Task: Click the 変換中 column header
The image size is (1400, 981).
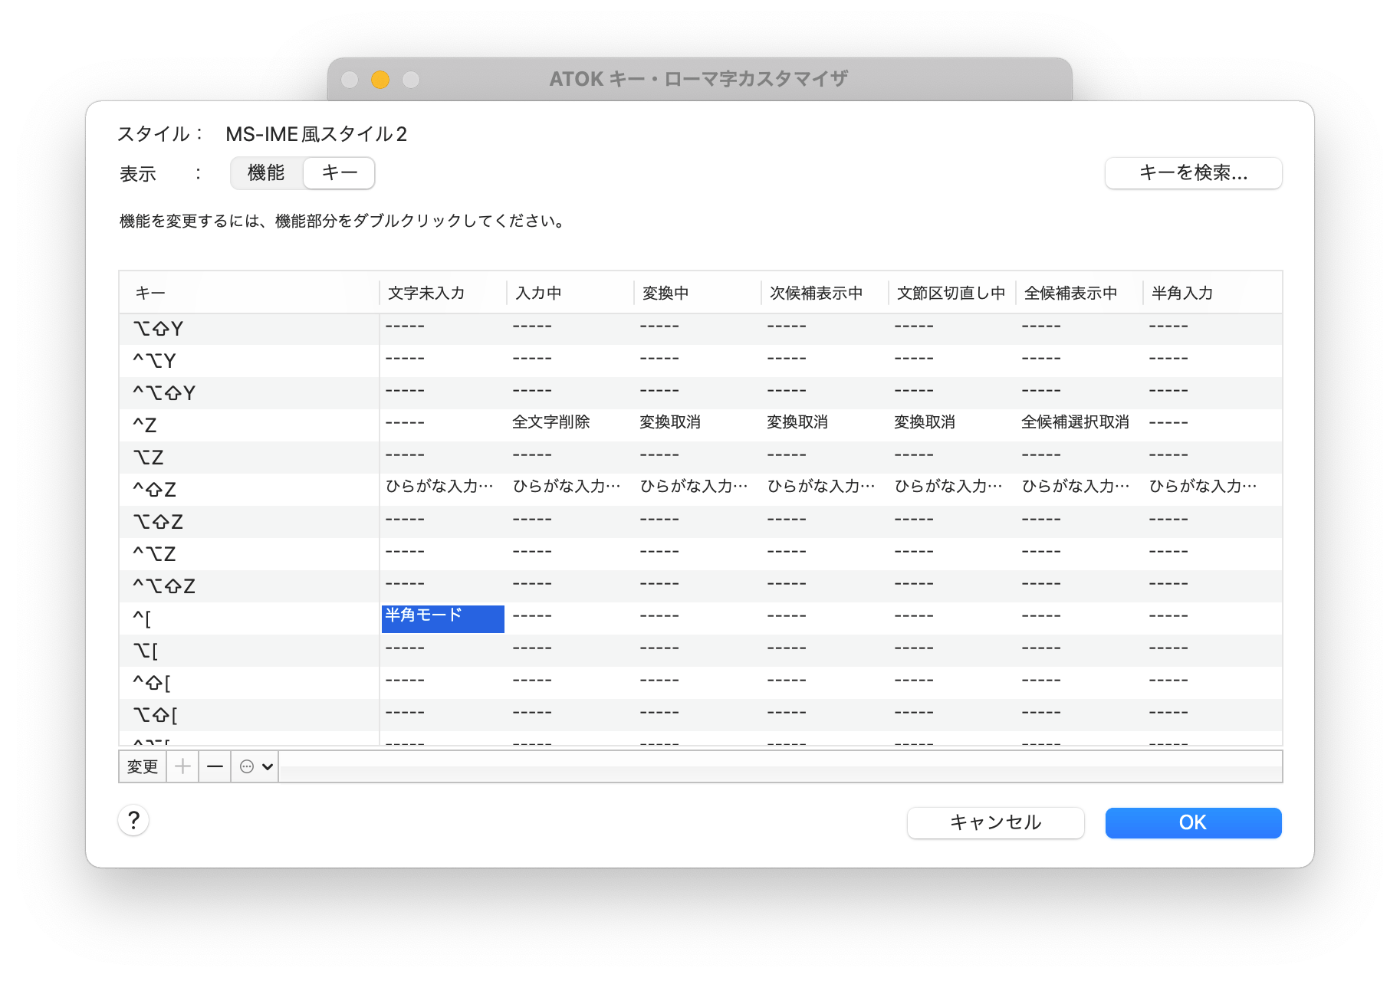Action: [697, 293]
